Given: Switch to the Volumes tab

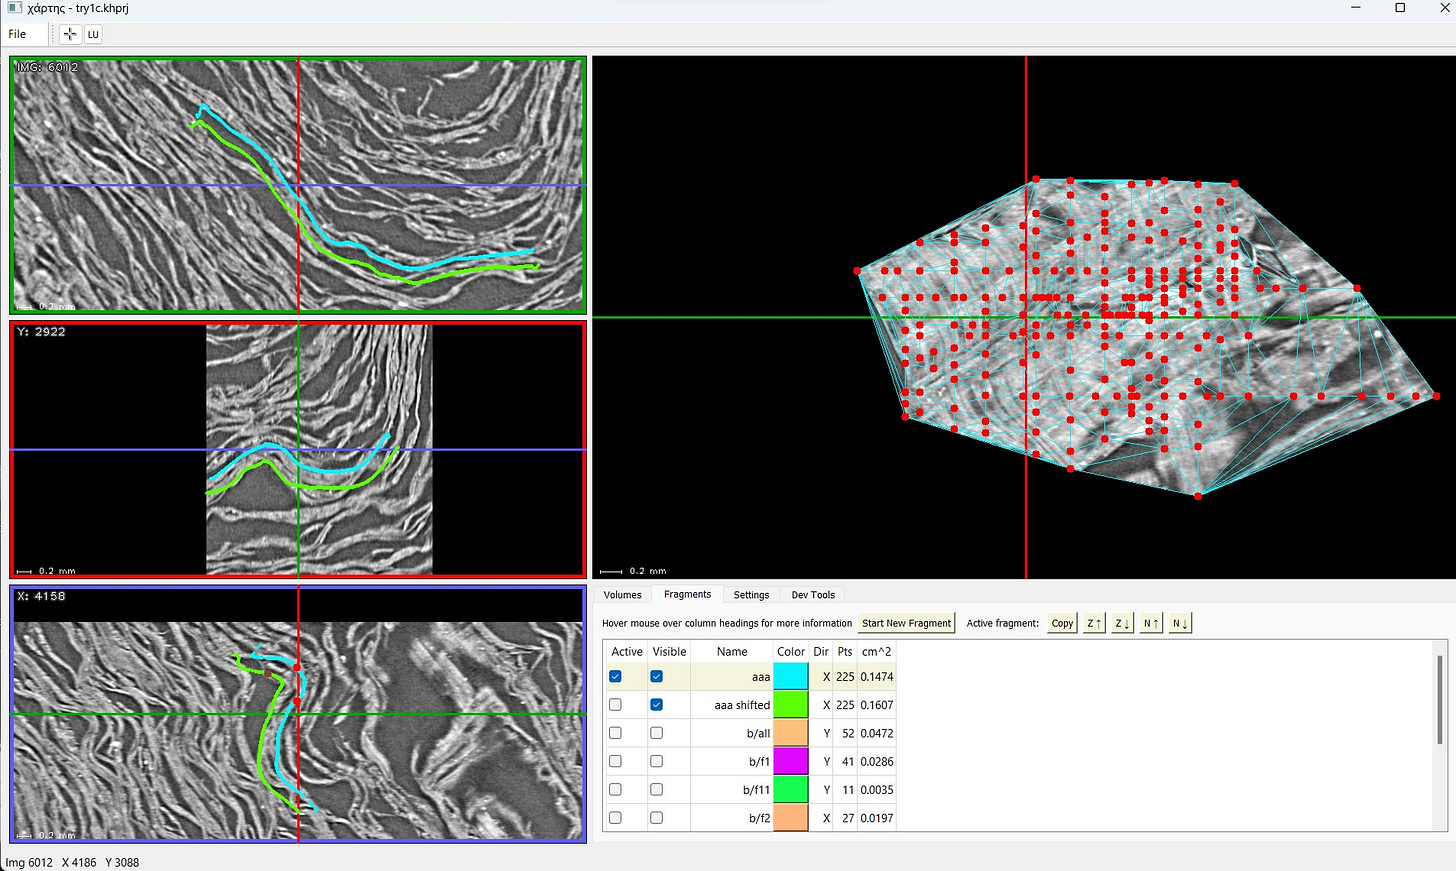Looking at the screenshot, I should 622,595.
